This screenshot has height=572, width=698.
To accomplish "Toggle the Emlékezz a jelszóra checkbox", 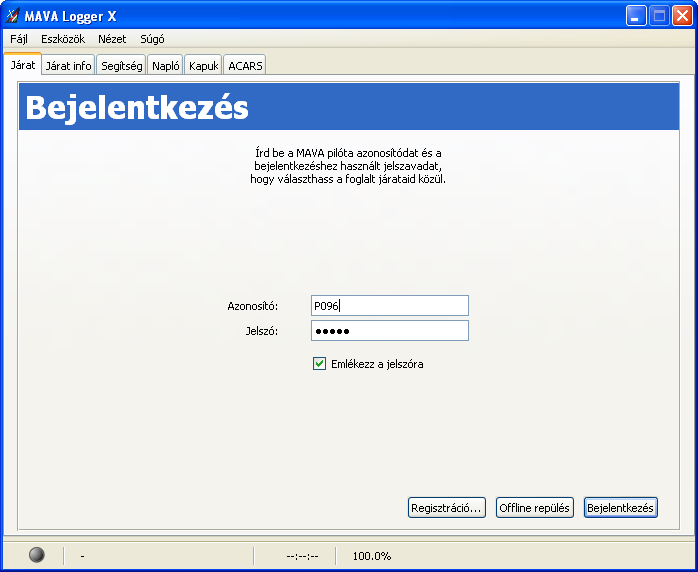I will click(319, 364).
